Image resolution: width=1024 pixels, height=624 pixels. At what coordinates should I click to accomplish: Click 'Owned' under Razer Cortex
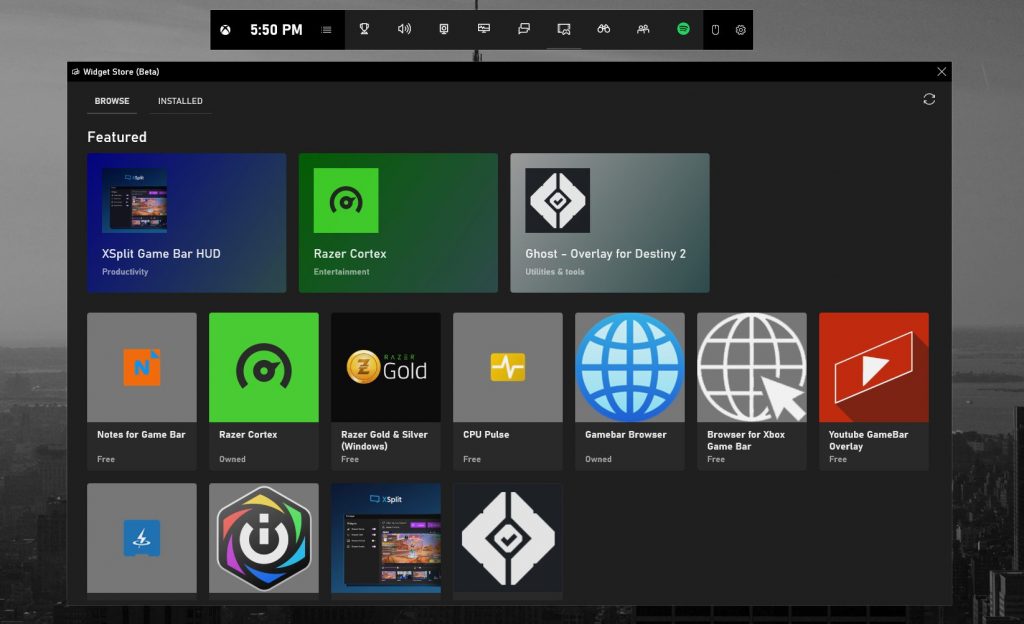coord(232,460)
